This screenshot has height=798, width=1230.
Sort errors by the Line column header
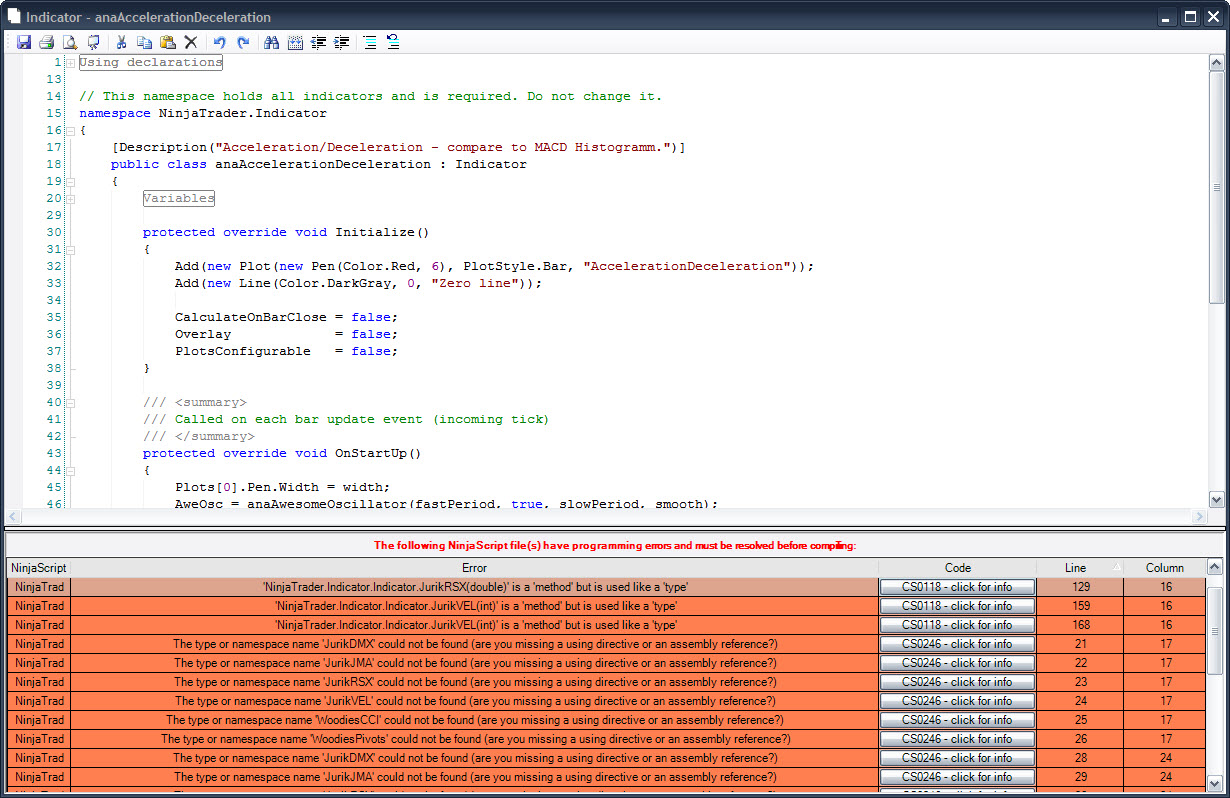(1075, 567)
